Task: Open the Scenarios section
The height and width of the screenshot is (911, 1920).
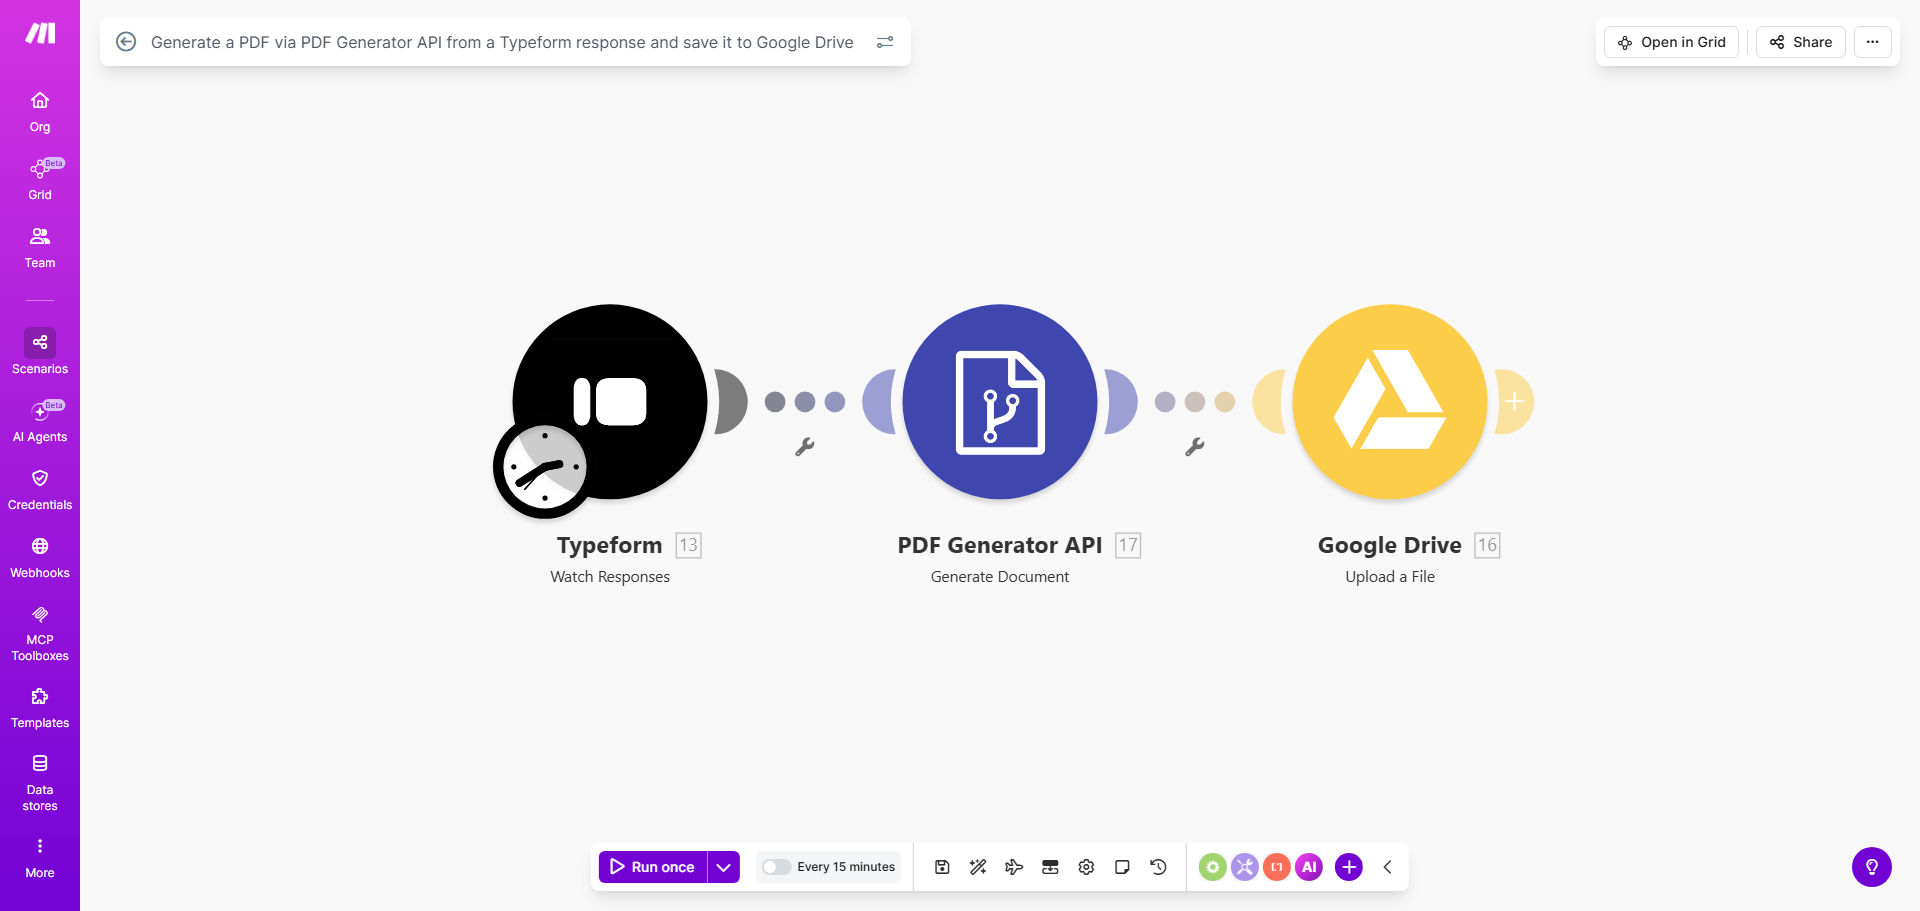Action: click(40, 353)
